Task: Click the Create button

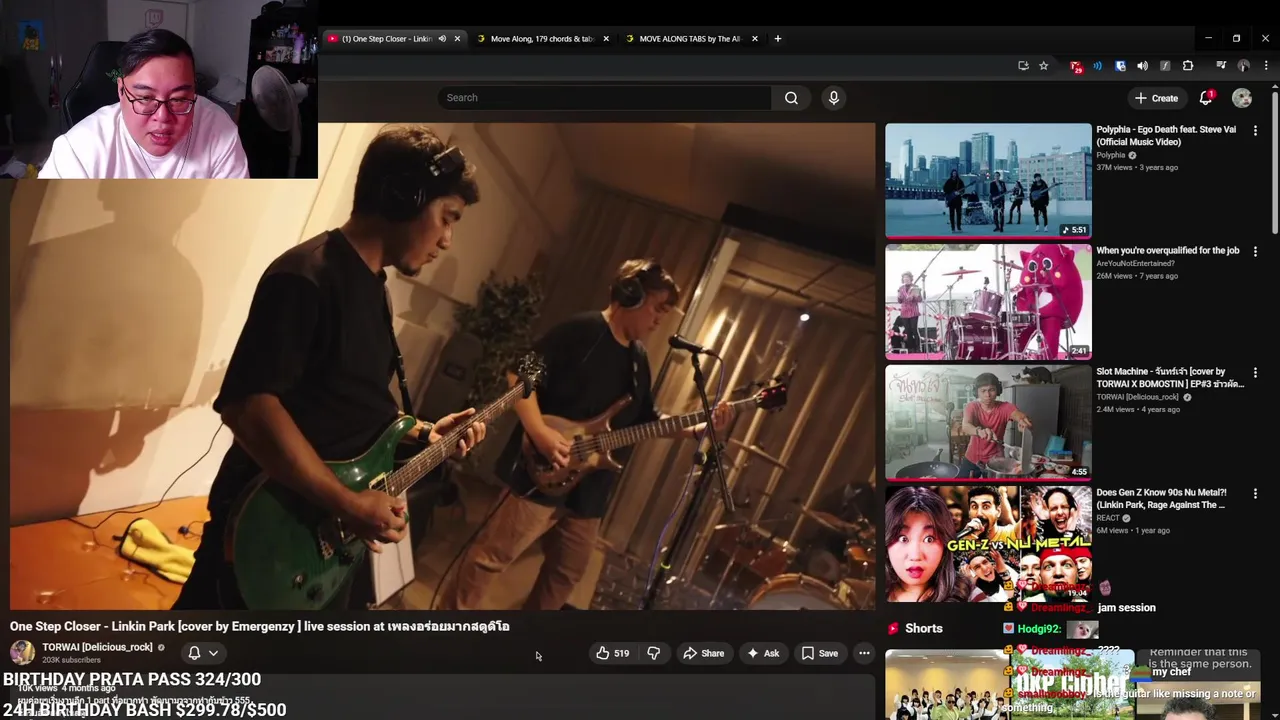Action: 1157,98
